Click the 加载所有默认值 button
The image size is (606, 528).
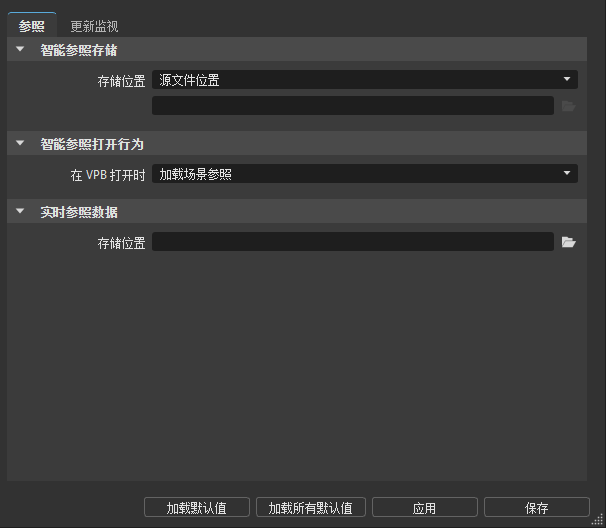pos(311,507)
